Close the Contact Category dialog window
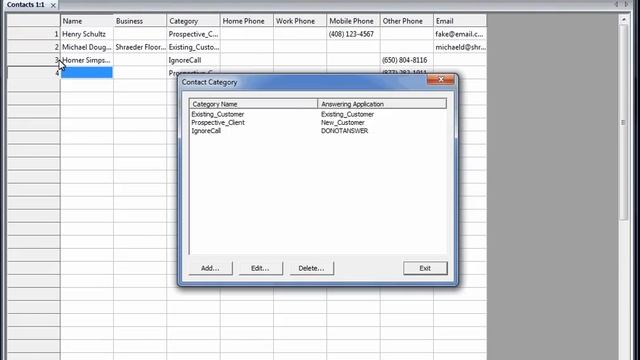 coord(441,80)
